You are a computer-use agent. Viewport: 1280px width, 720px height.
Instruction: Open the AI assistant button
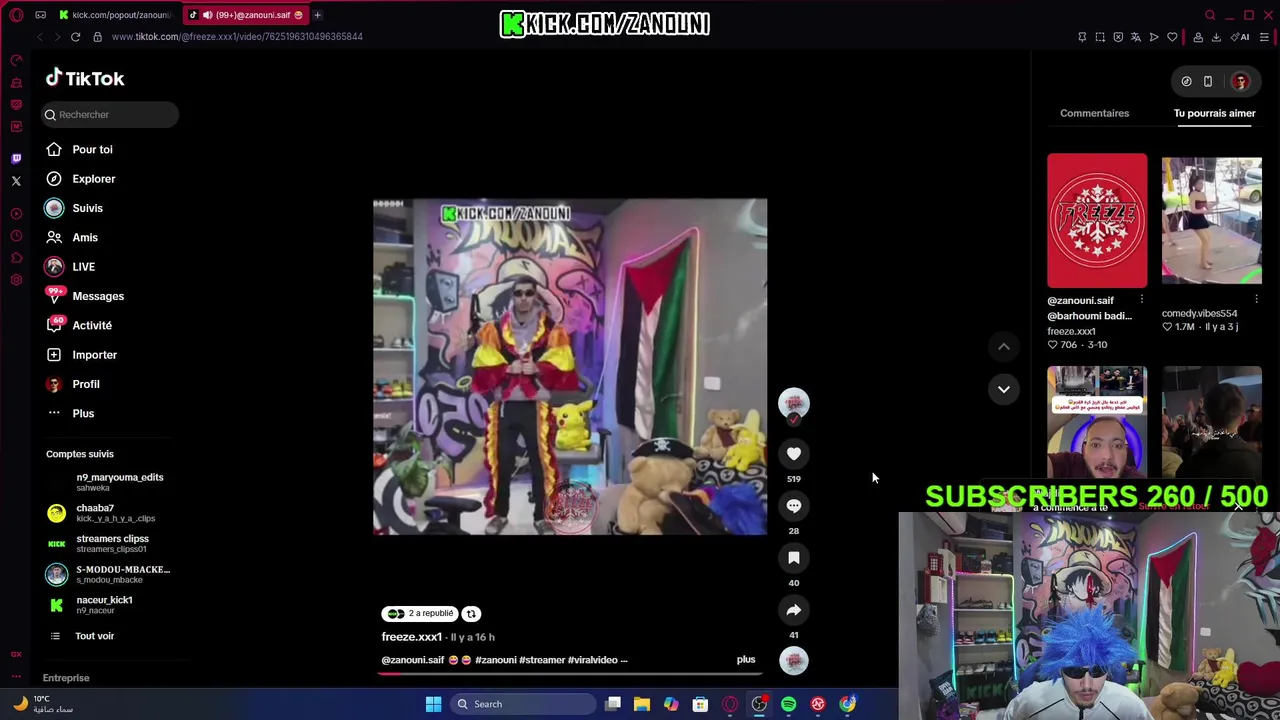(x=1241, y=37)
